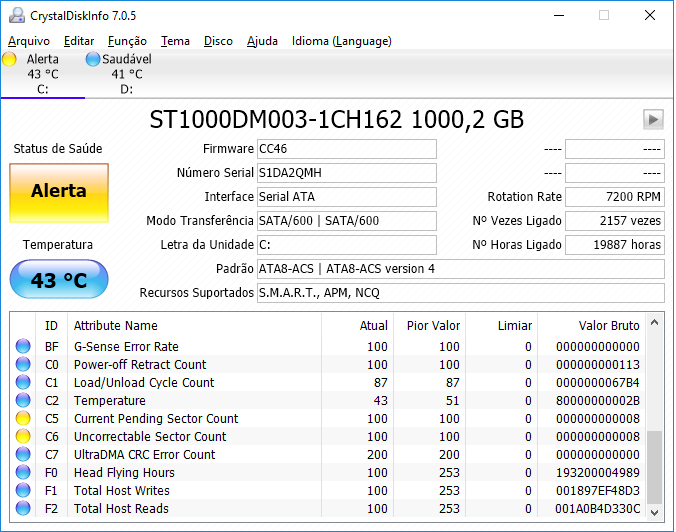Select the Total Host Reads row
Viewport: 676px width, 532px height.
pos(328,508)
